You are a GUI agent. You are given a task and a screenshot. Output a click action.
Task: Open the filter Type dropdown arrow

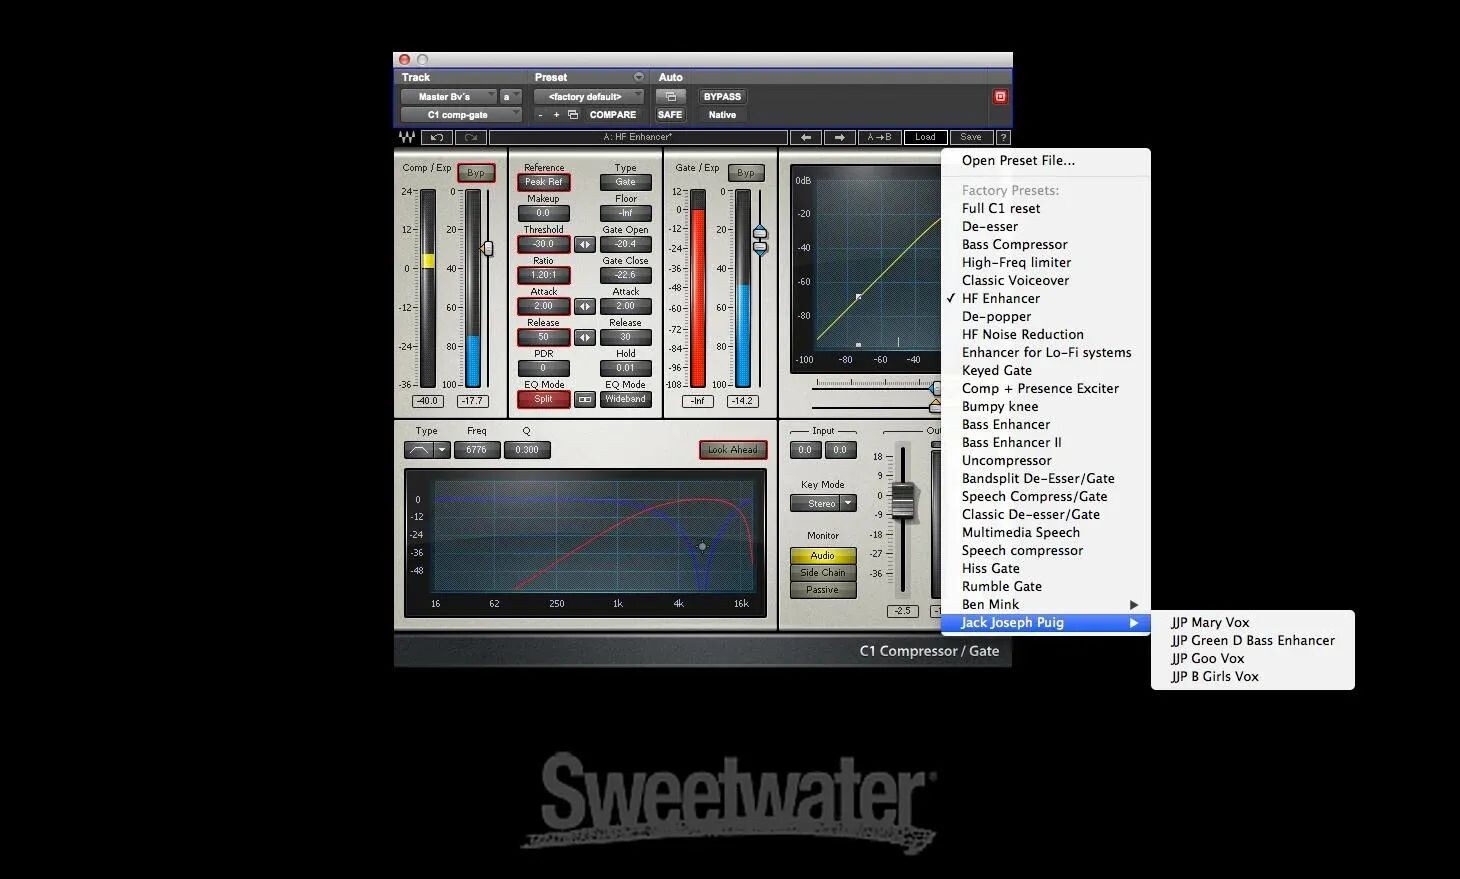[442, 450]
